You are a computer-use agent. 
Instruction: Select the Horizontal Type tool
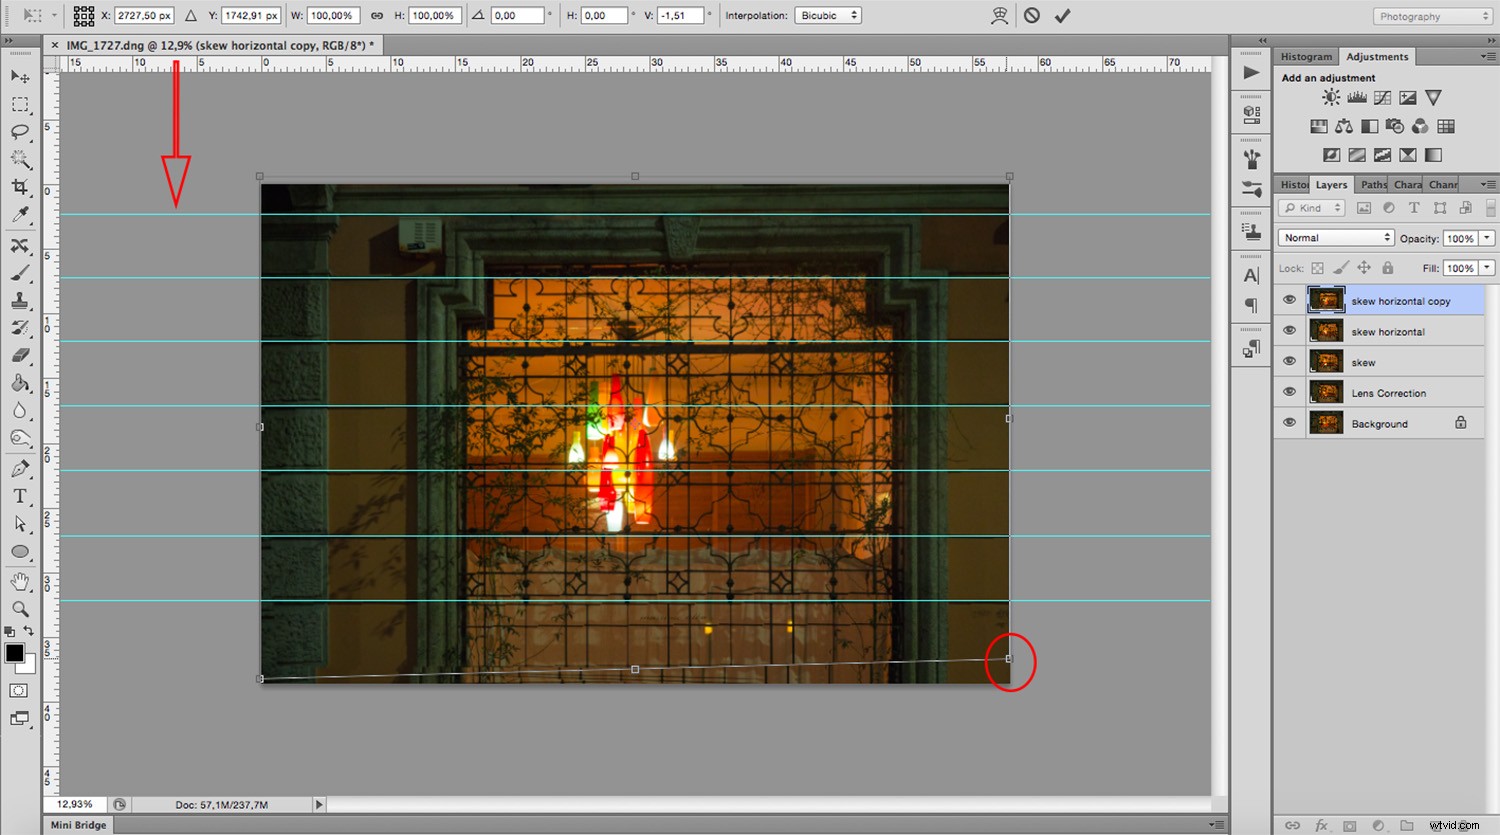pos(21,496)
